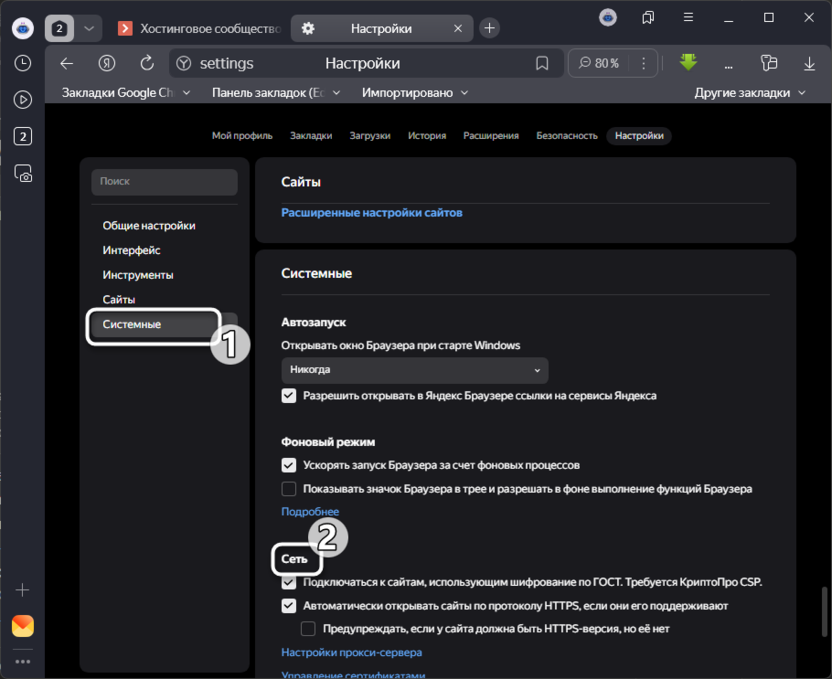This screenshot has height=679, width=832.
Task: Click the page vertical scrollbar thumb
Action: tap(824, 611)
